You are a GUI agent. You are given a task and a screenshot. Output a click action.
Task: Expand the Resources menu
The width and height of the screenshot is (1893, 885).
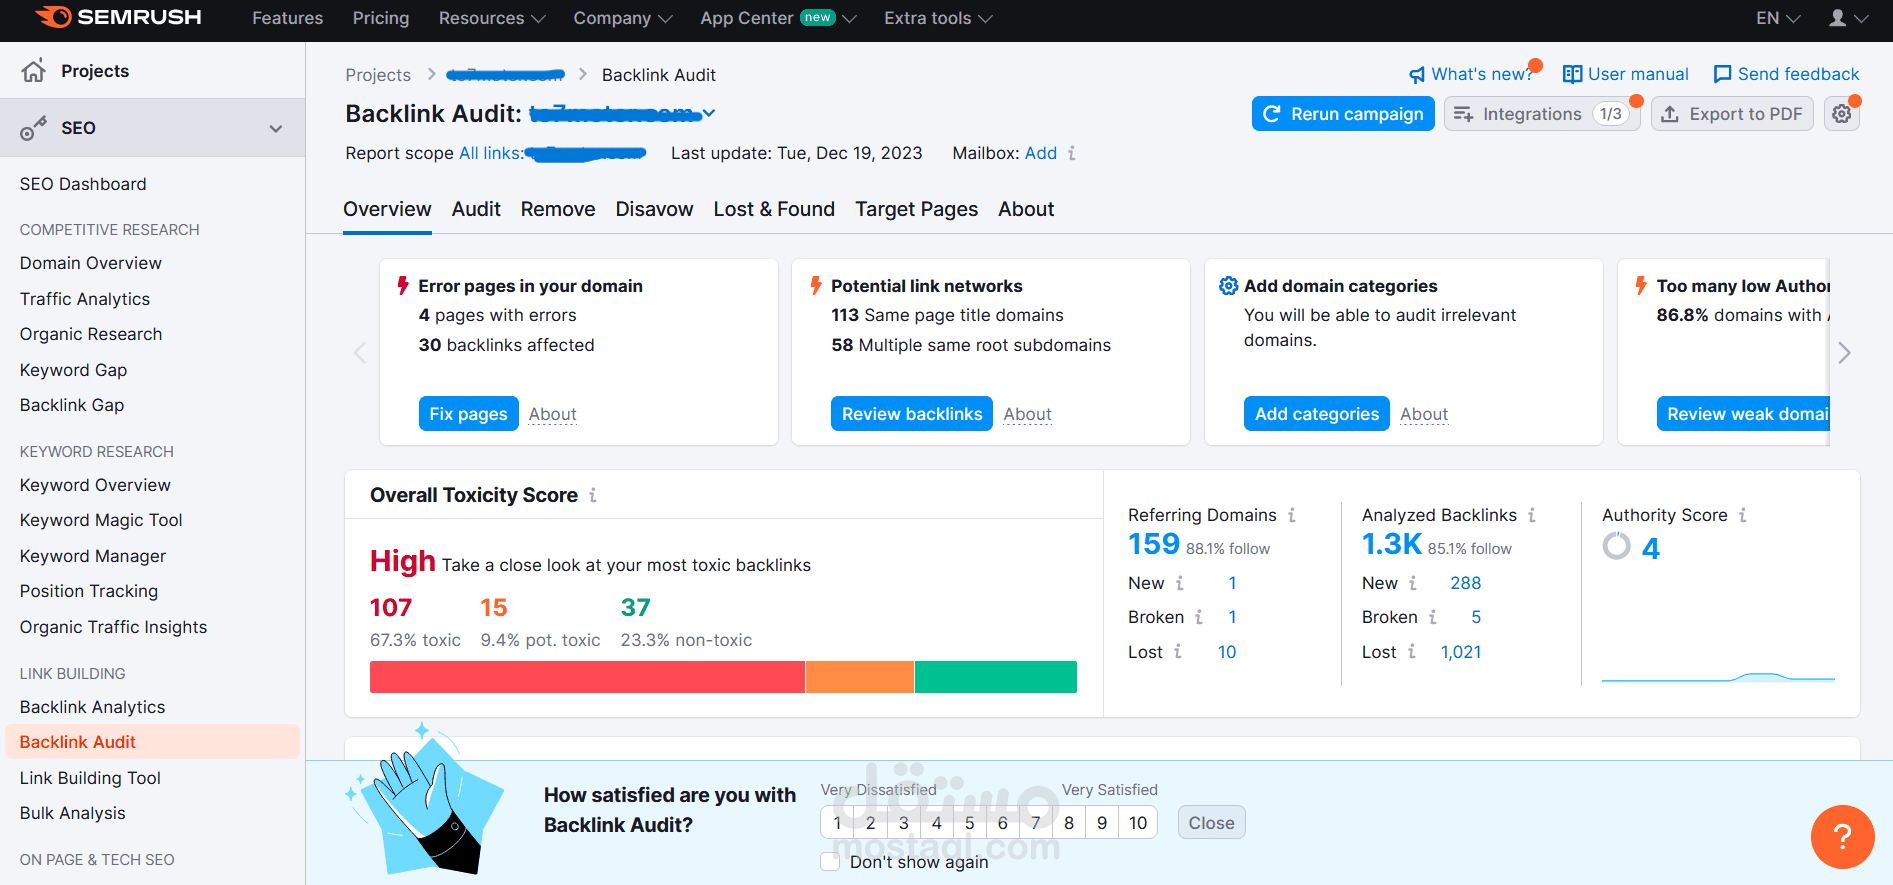pos(492,18)
